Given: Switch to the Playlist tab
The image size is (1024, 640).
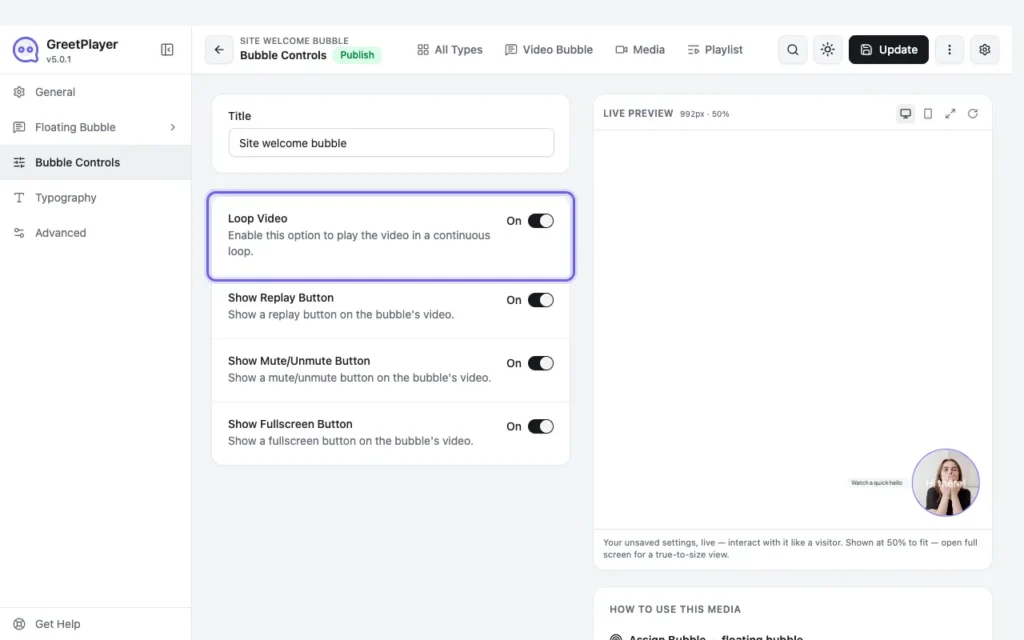Looking at the screenshot, I should pyautogui.click(x=715, y=50).
